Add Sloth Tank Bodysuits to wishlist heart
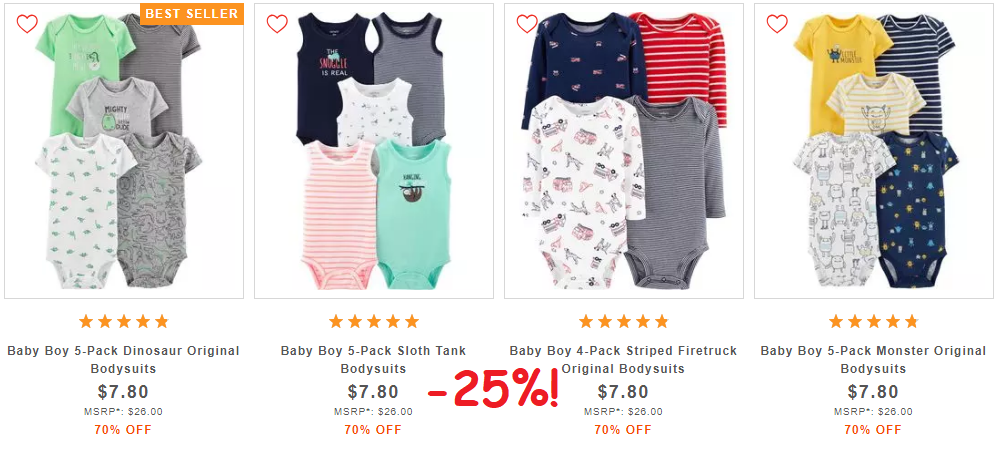This screenshot has height=461, width=997. (277, 24)
